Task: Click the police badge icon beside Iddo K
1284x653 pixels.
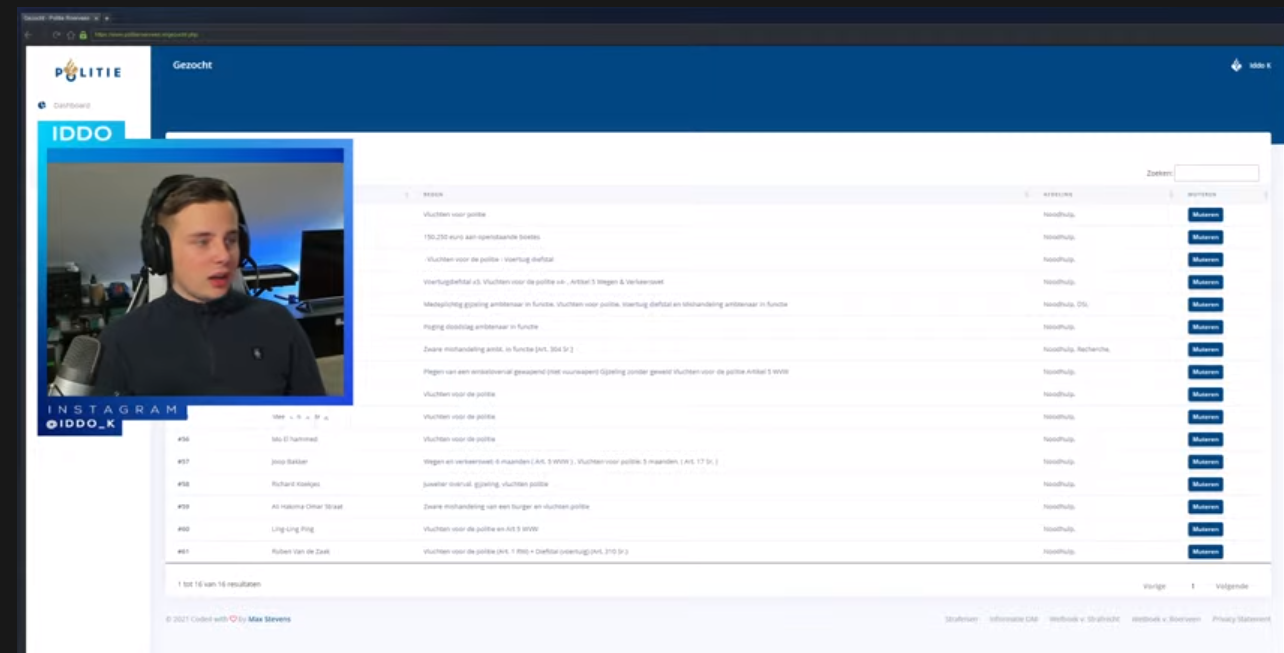Action: 1236,65
